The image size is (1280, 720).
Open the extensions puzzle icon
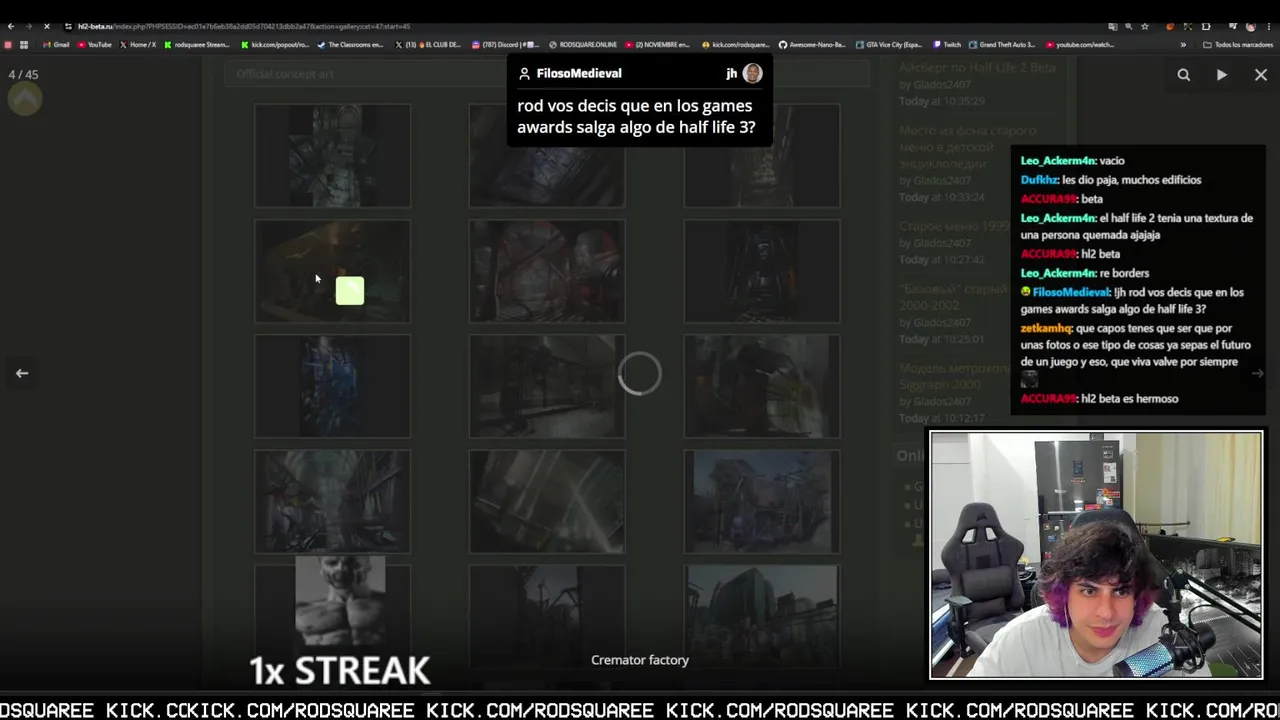point(1206,27)
